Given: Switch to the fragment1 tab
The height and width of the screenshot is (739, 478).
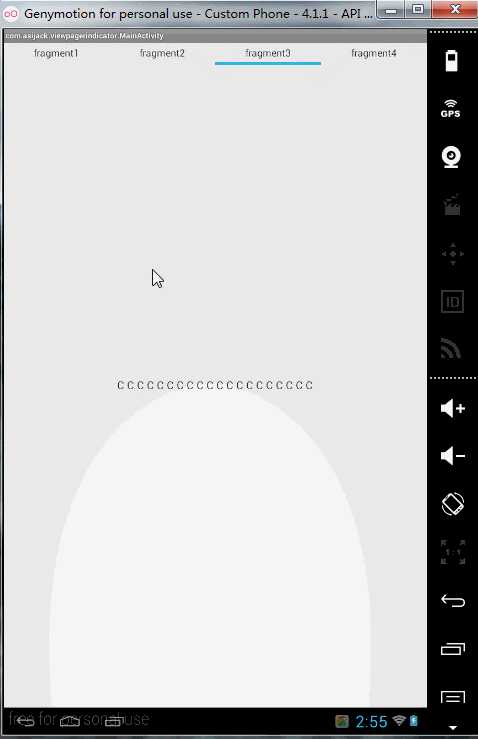Looking at the screenshot, I should pos(56,53).
